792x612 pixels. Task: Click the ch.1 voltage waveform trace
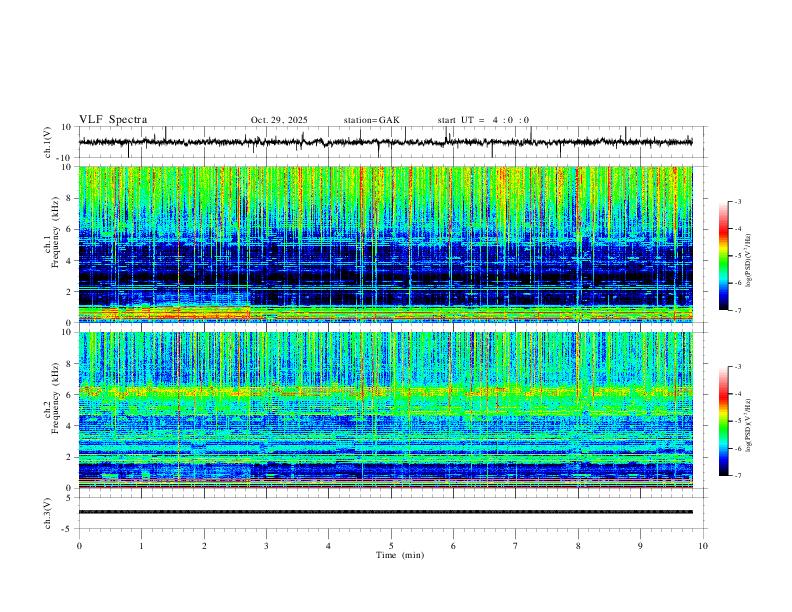(x=385, y=142)
